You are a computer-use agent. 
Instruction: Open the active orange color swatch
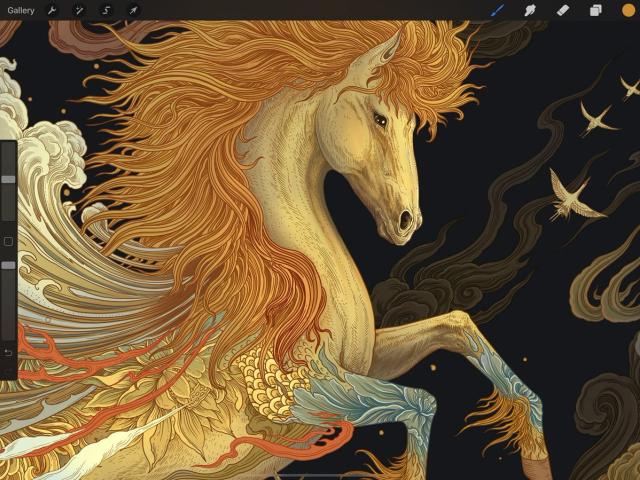pyautogui.click(x=629, y=10)
